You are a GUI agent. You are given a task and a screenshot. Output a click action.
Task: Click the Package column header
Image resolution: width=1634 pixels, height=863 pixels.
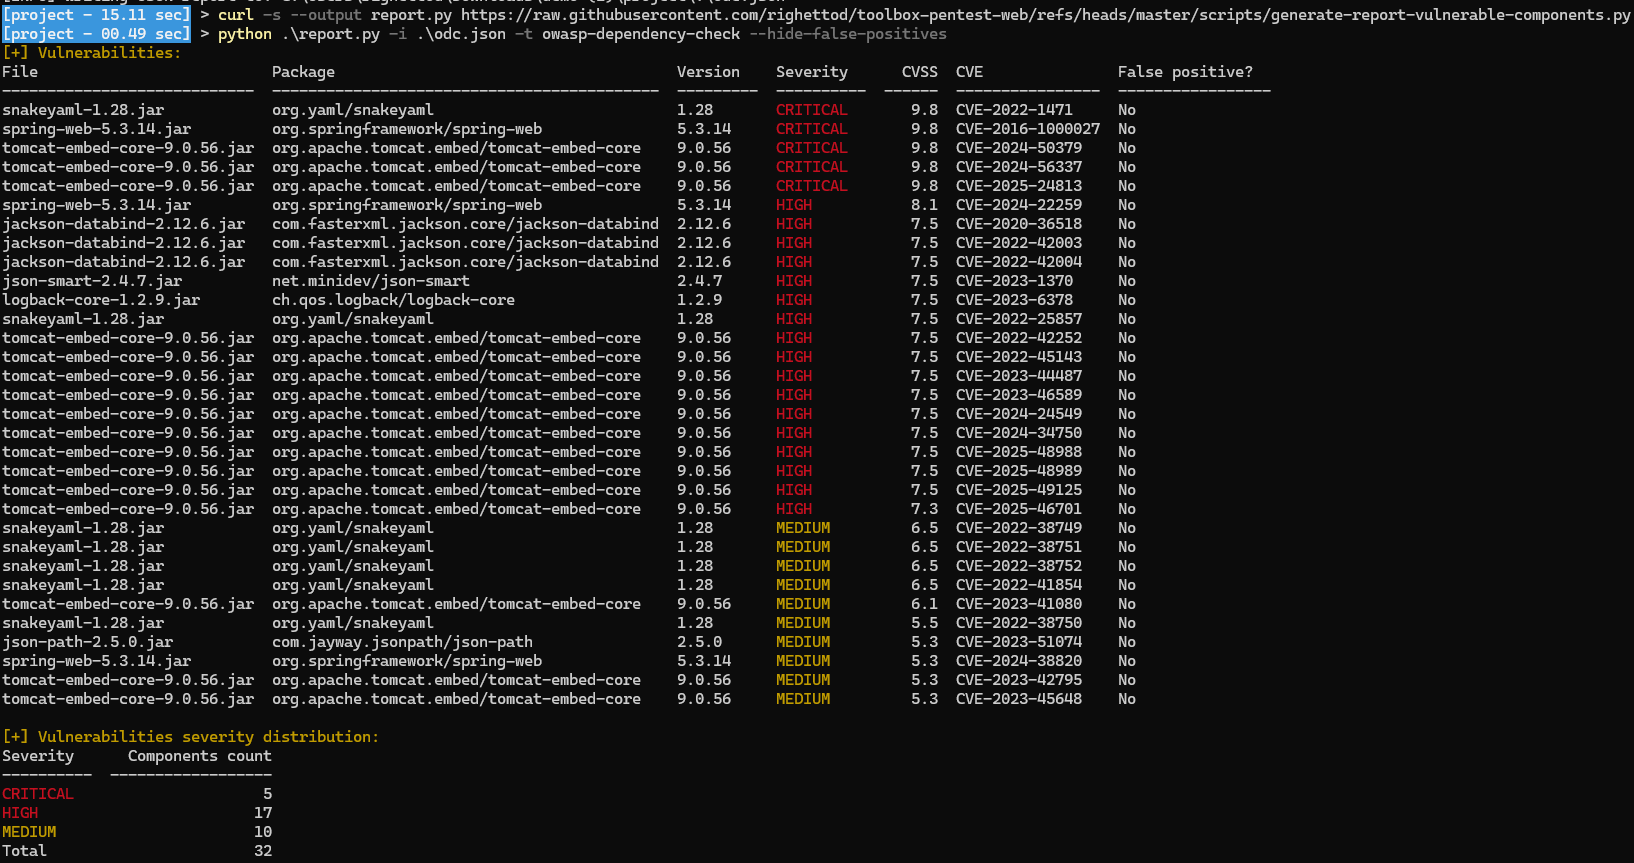click(303, 72)
